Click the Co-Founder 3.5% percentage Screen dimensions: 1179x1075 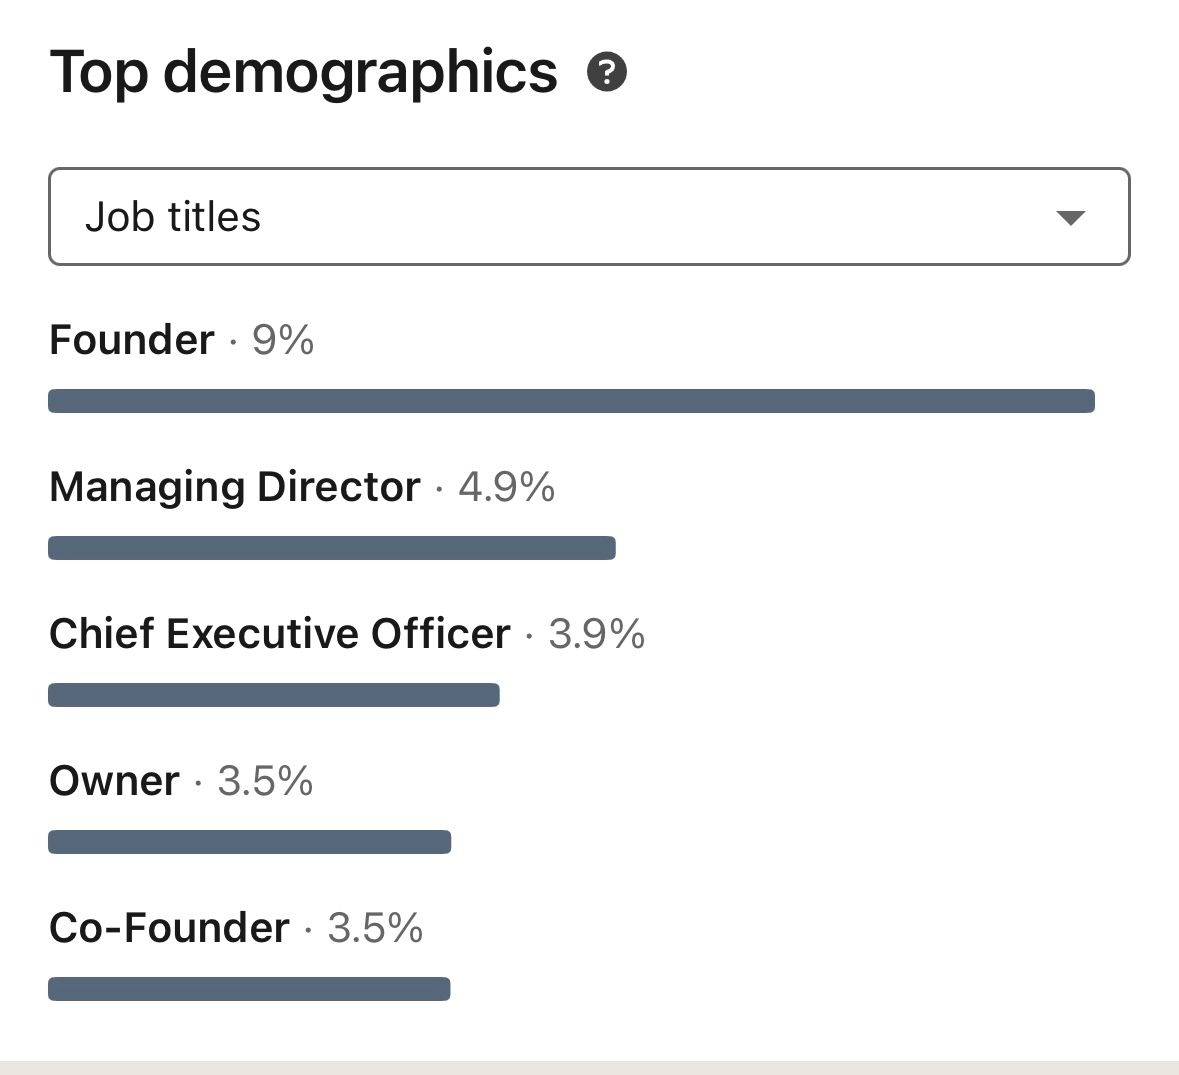375,928
